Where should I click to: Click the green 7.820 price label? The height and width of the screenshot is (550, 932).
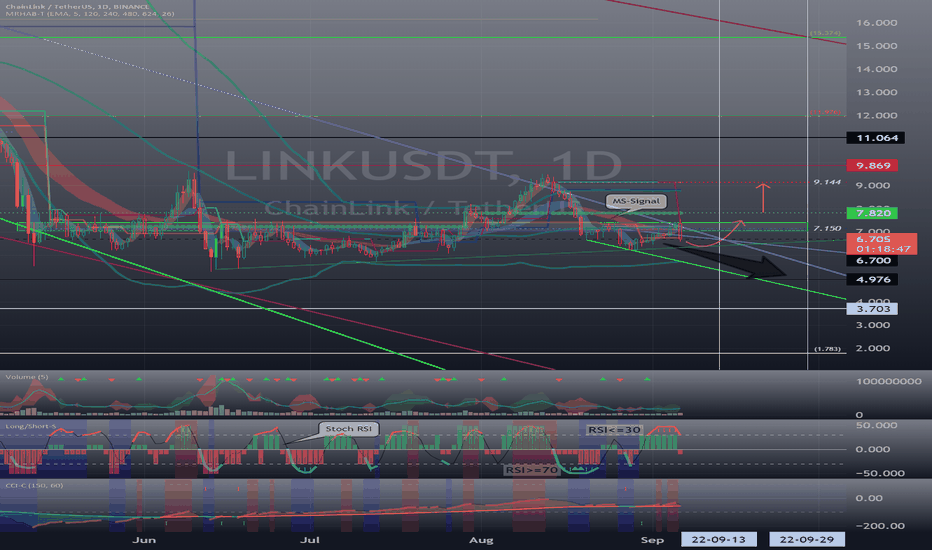pos(872,213)
